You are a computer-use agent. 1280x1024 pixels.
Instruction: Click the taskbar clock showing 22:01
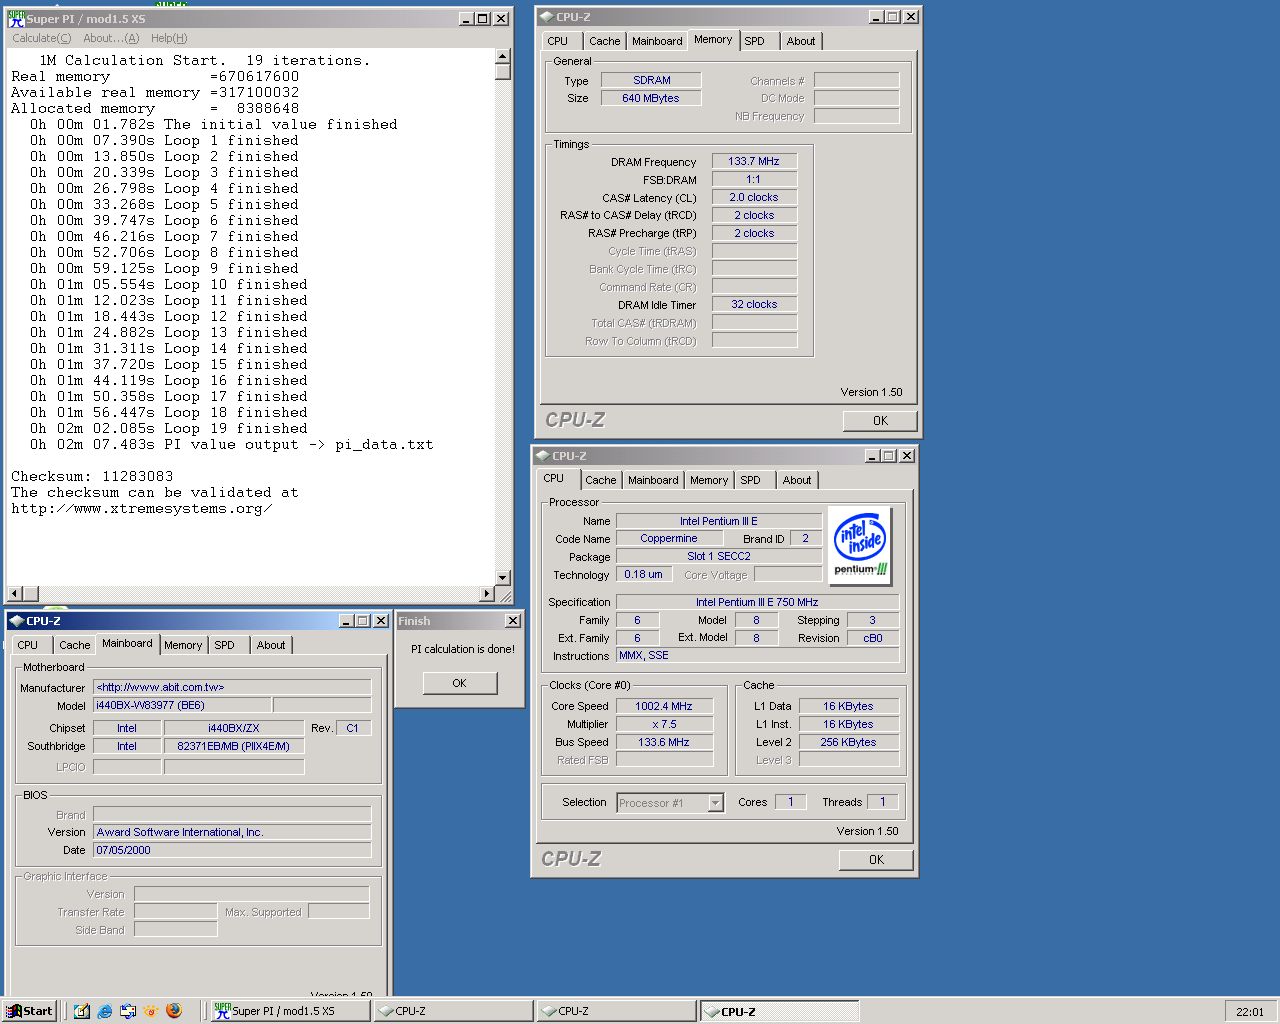click(x=1250, y=1012)
